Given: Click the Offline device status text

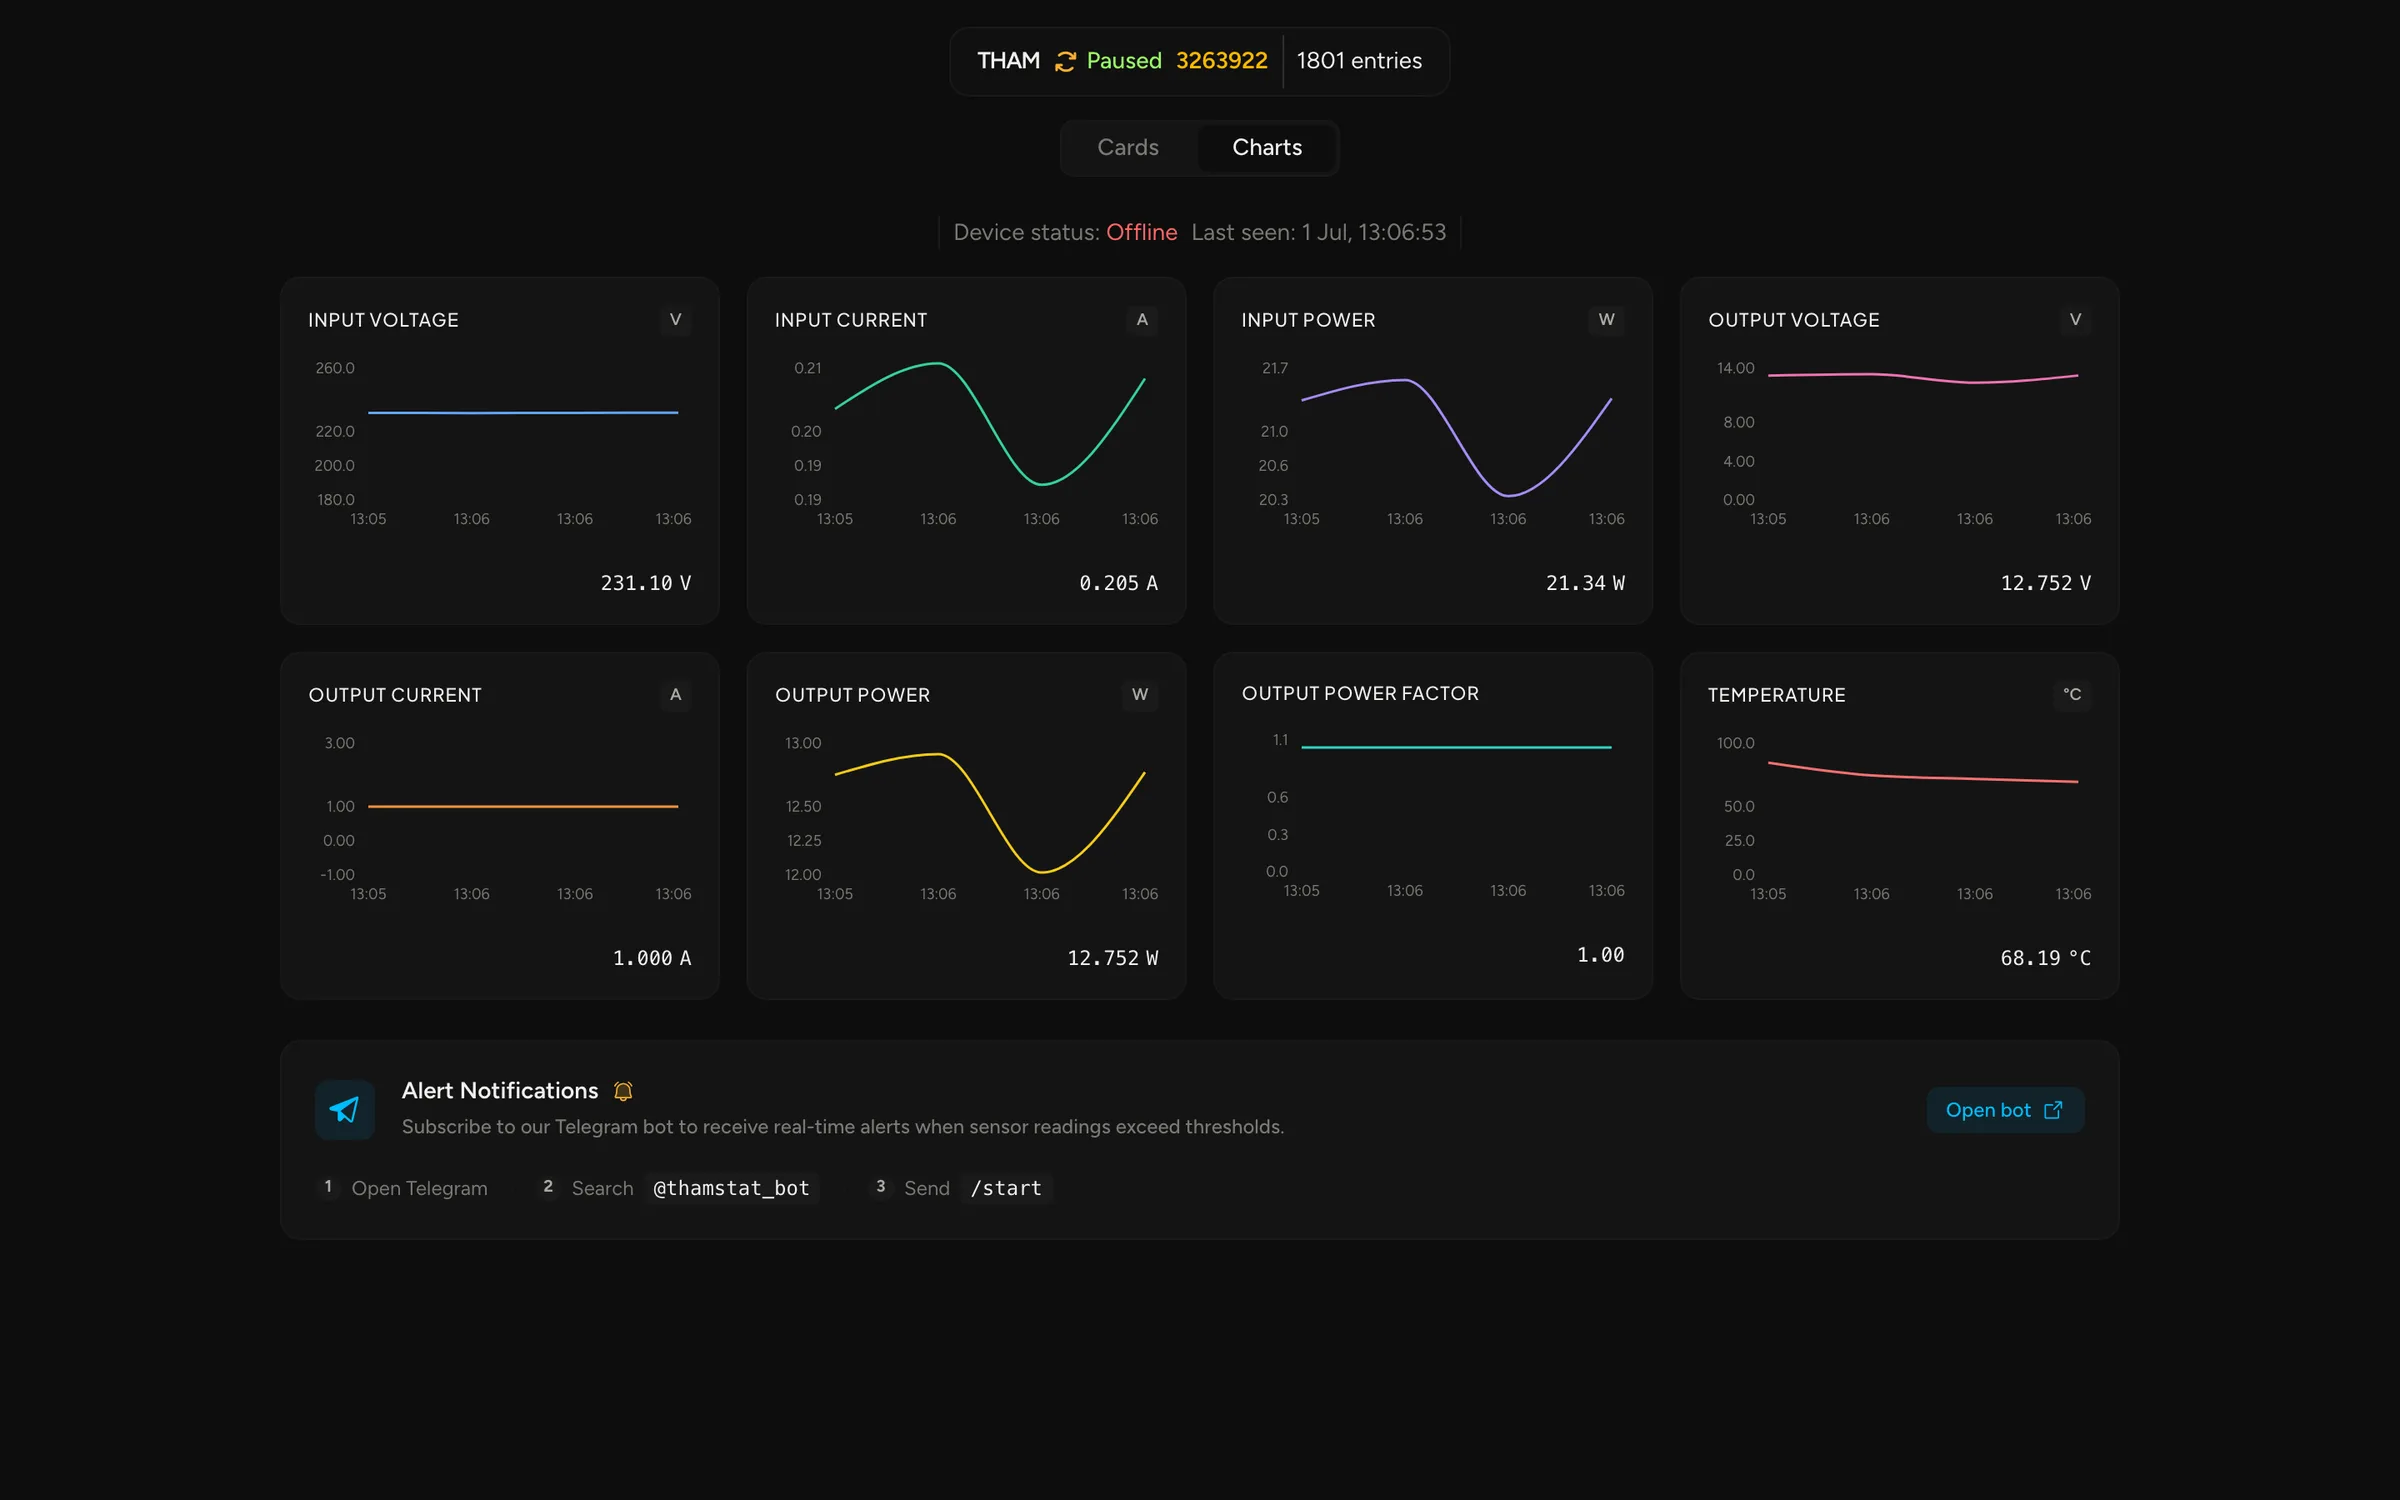Looking at the screenshot, I should [1141, 232].
